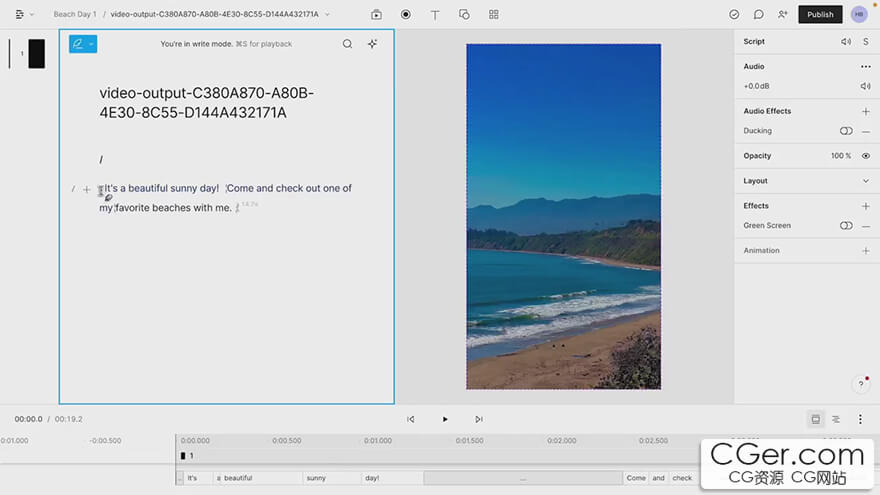Open the composition name dropdown chevron in breadcrumb
Viewport: 880px width, 495px height.
[x=327, y=15]
